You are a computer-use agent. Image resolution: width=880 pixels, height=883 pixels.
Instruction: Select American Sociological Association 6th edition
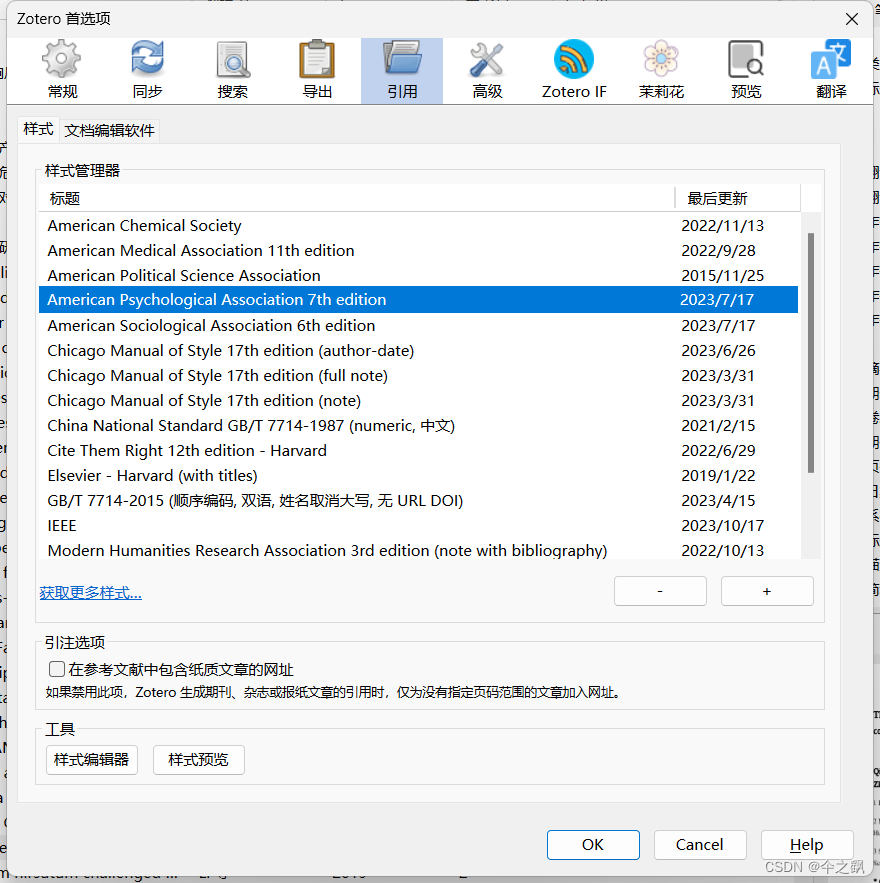tap(418, 325)
